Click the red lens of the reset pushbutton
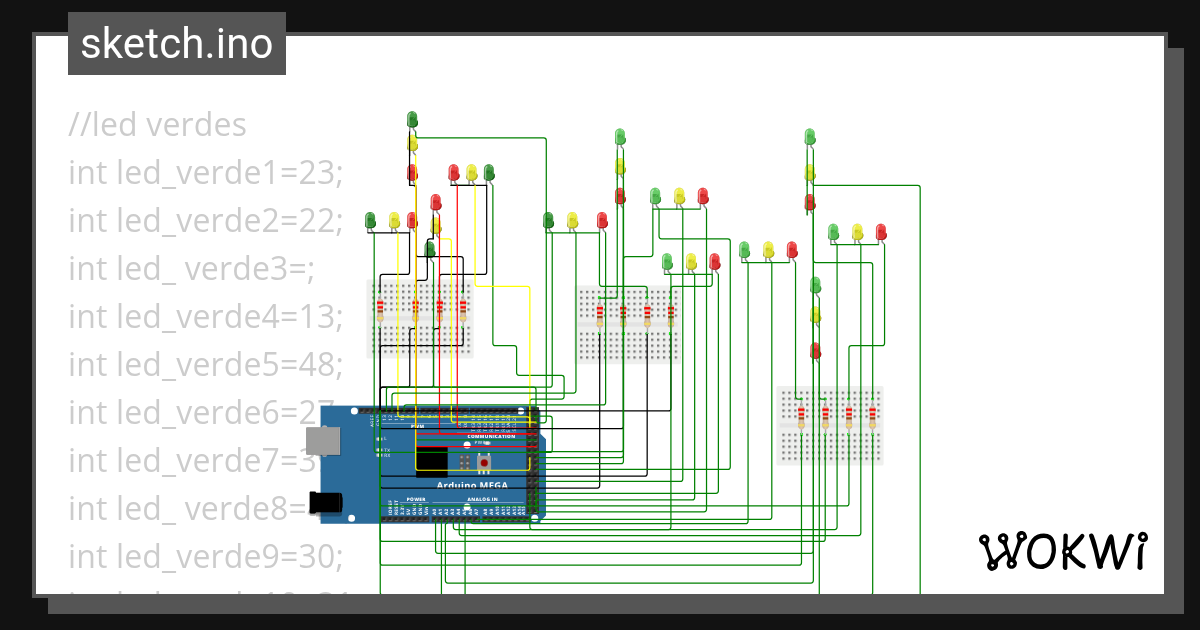 (484, 462)
